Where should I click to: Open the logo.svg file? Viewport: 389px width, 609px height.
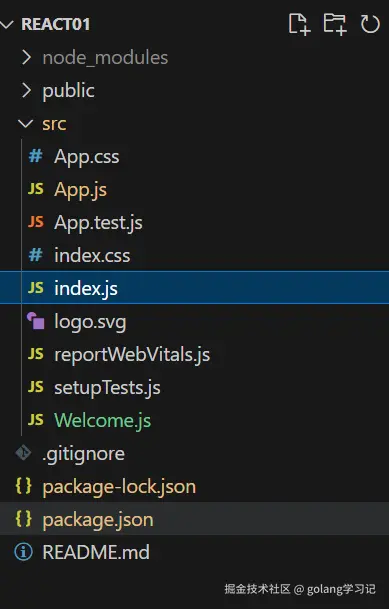coord(90,322)
